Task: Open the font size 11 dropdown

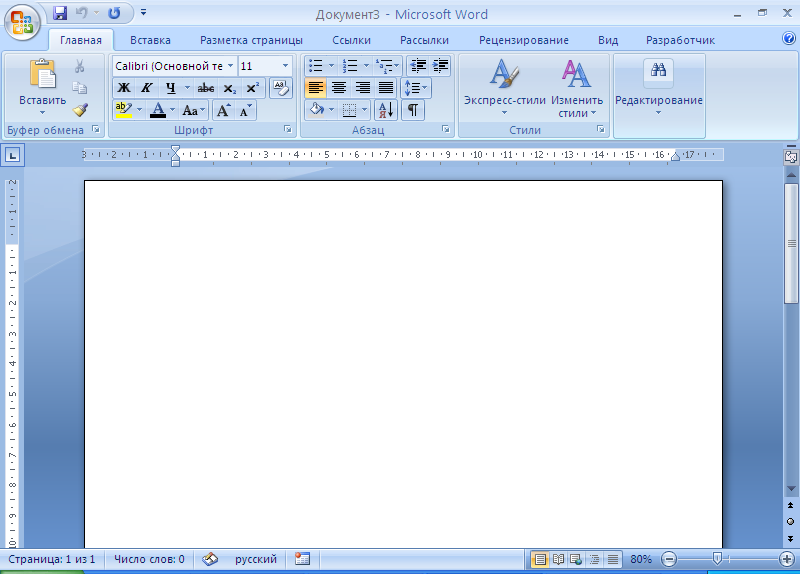Action: 285,66
